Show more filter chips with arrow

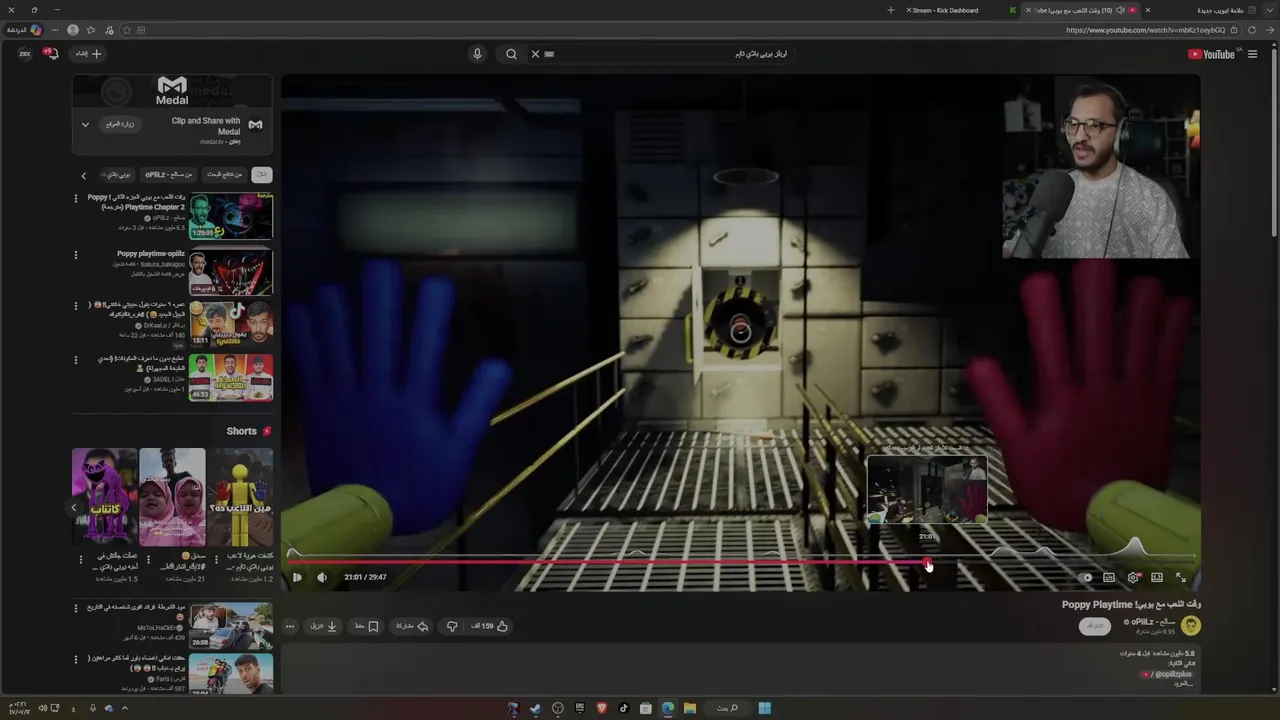click(83, 175)
